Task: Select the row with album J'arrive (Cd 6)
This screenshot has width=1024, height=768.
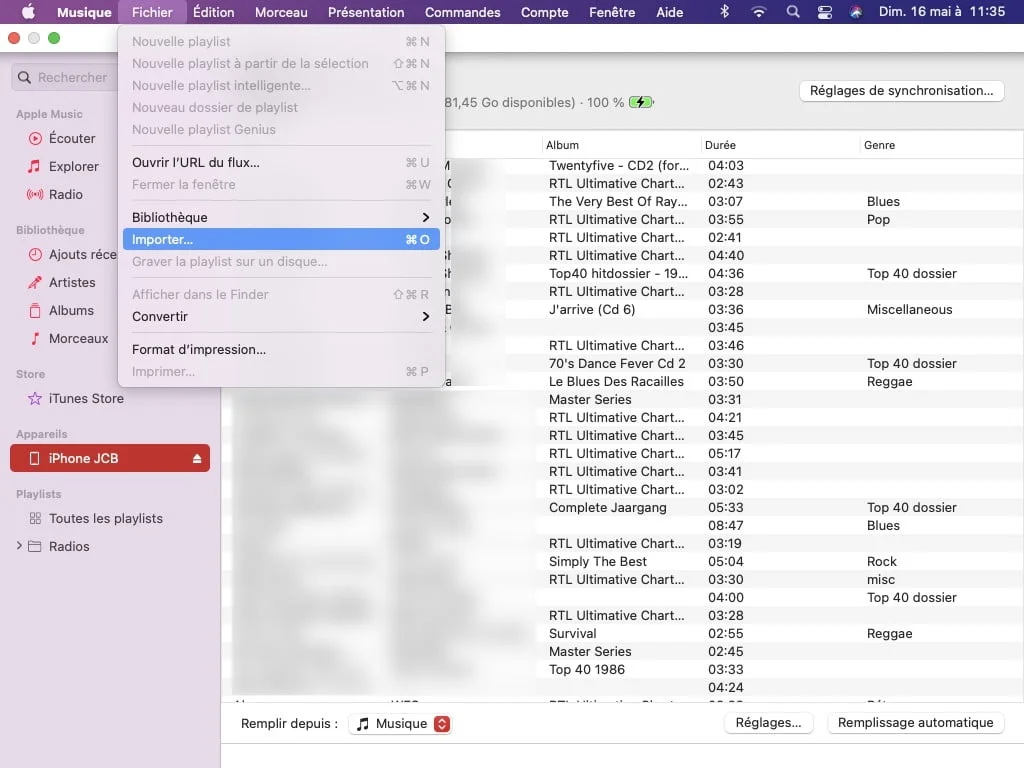Action: (622, 310)
